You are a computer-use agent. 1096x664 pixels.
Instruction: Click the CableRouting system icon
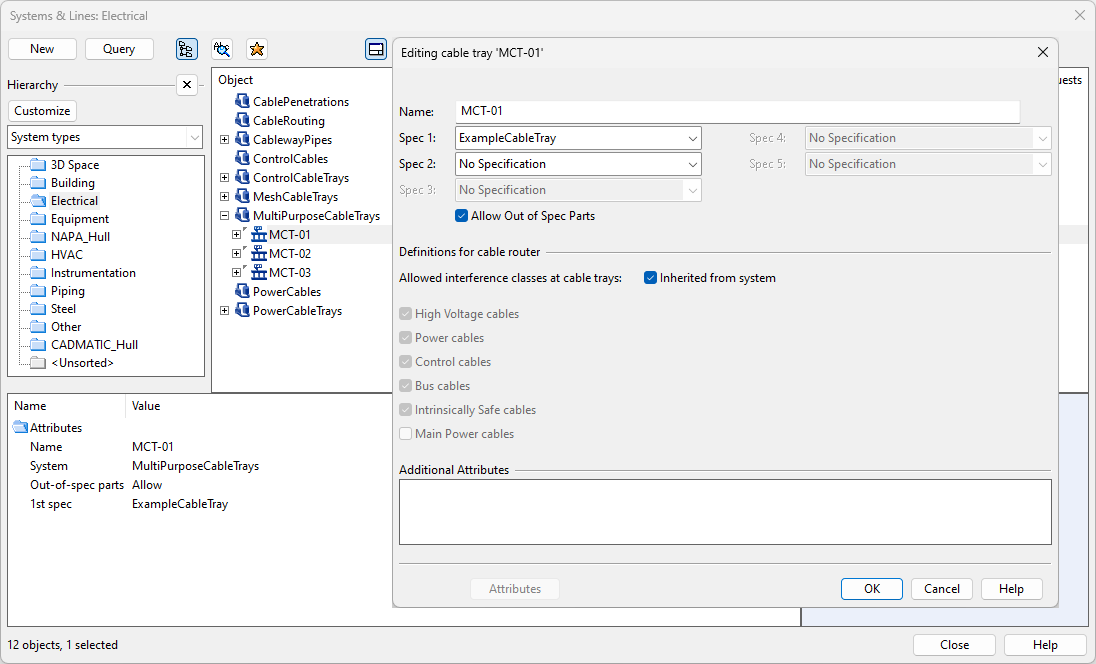click(242, 121)
